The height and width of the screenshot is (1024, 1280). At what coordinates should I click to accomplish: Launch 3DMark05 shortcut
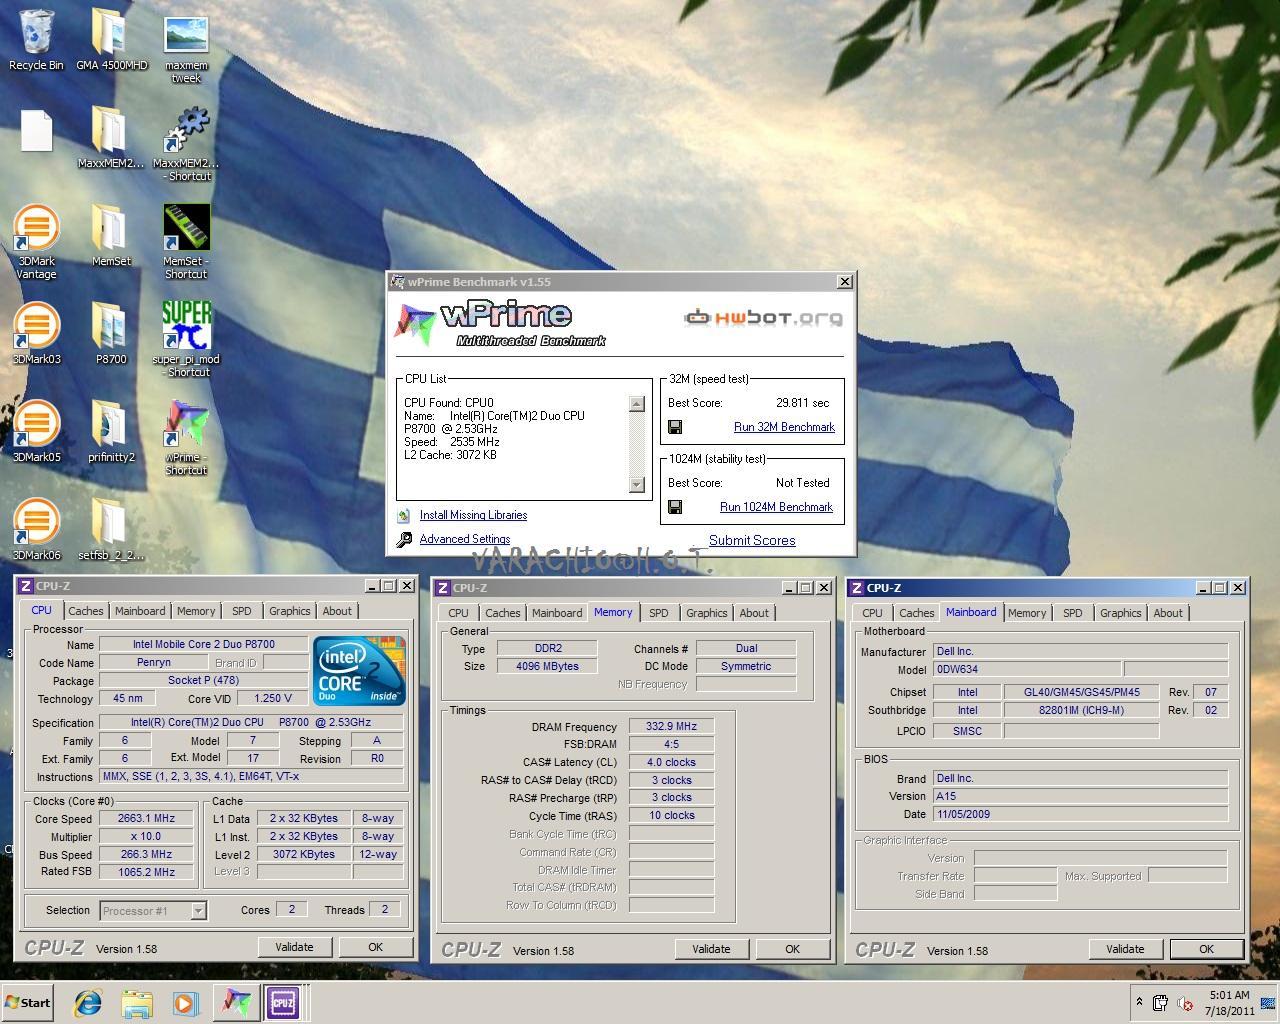[36, 432]
